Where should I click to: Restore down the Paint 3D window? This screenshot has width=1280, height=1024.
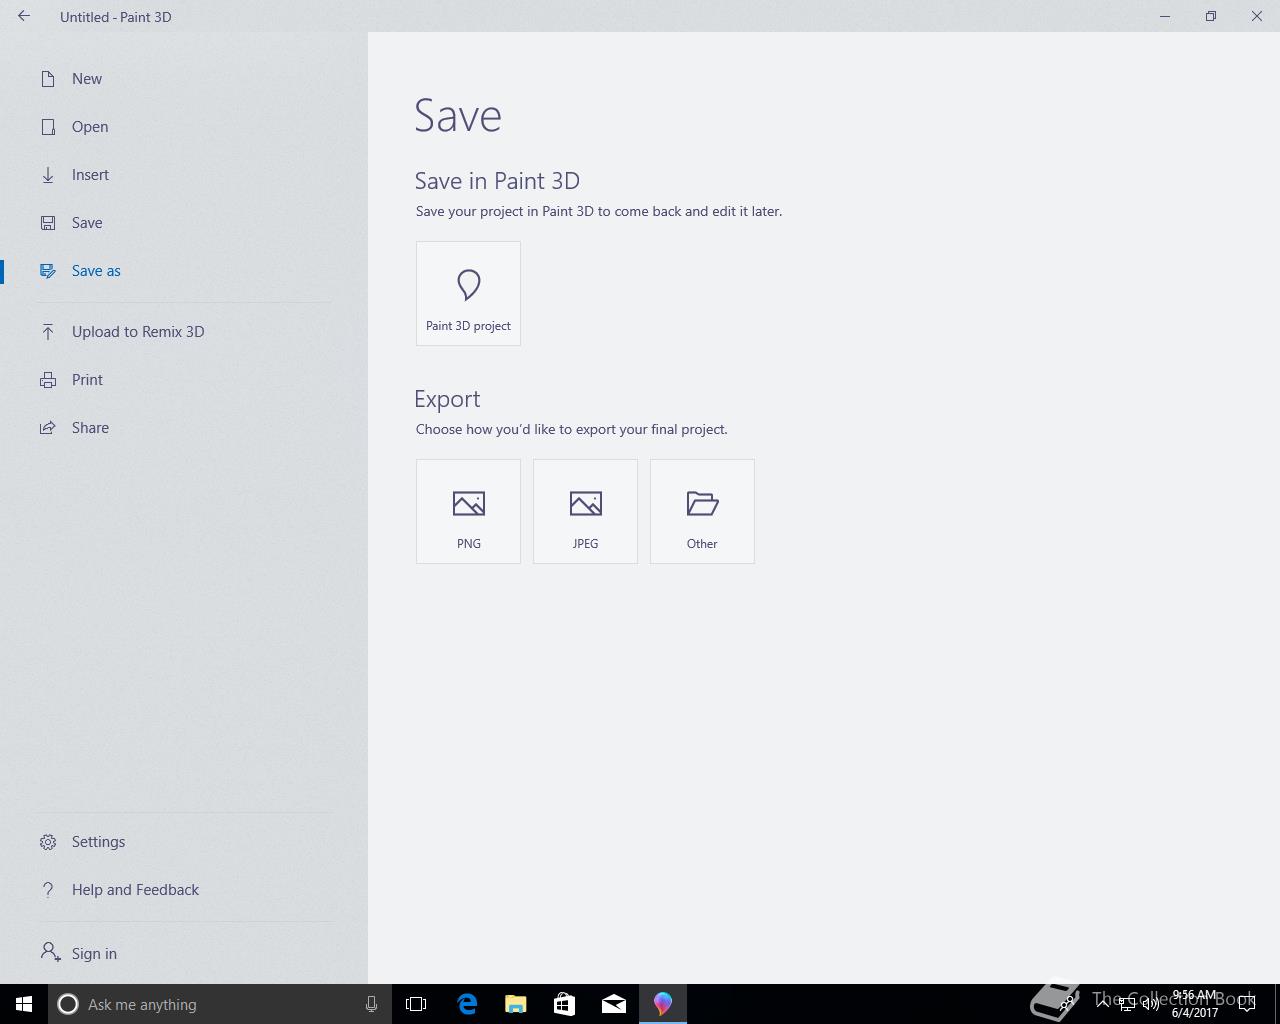click(x=1211, y=16)
